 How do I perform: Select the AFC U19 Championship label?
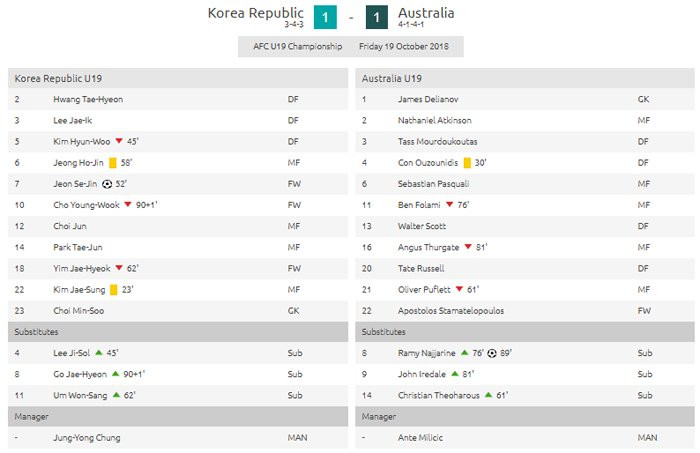[x=294, y=46]
